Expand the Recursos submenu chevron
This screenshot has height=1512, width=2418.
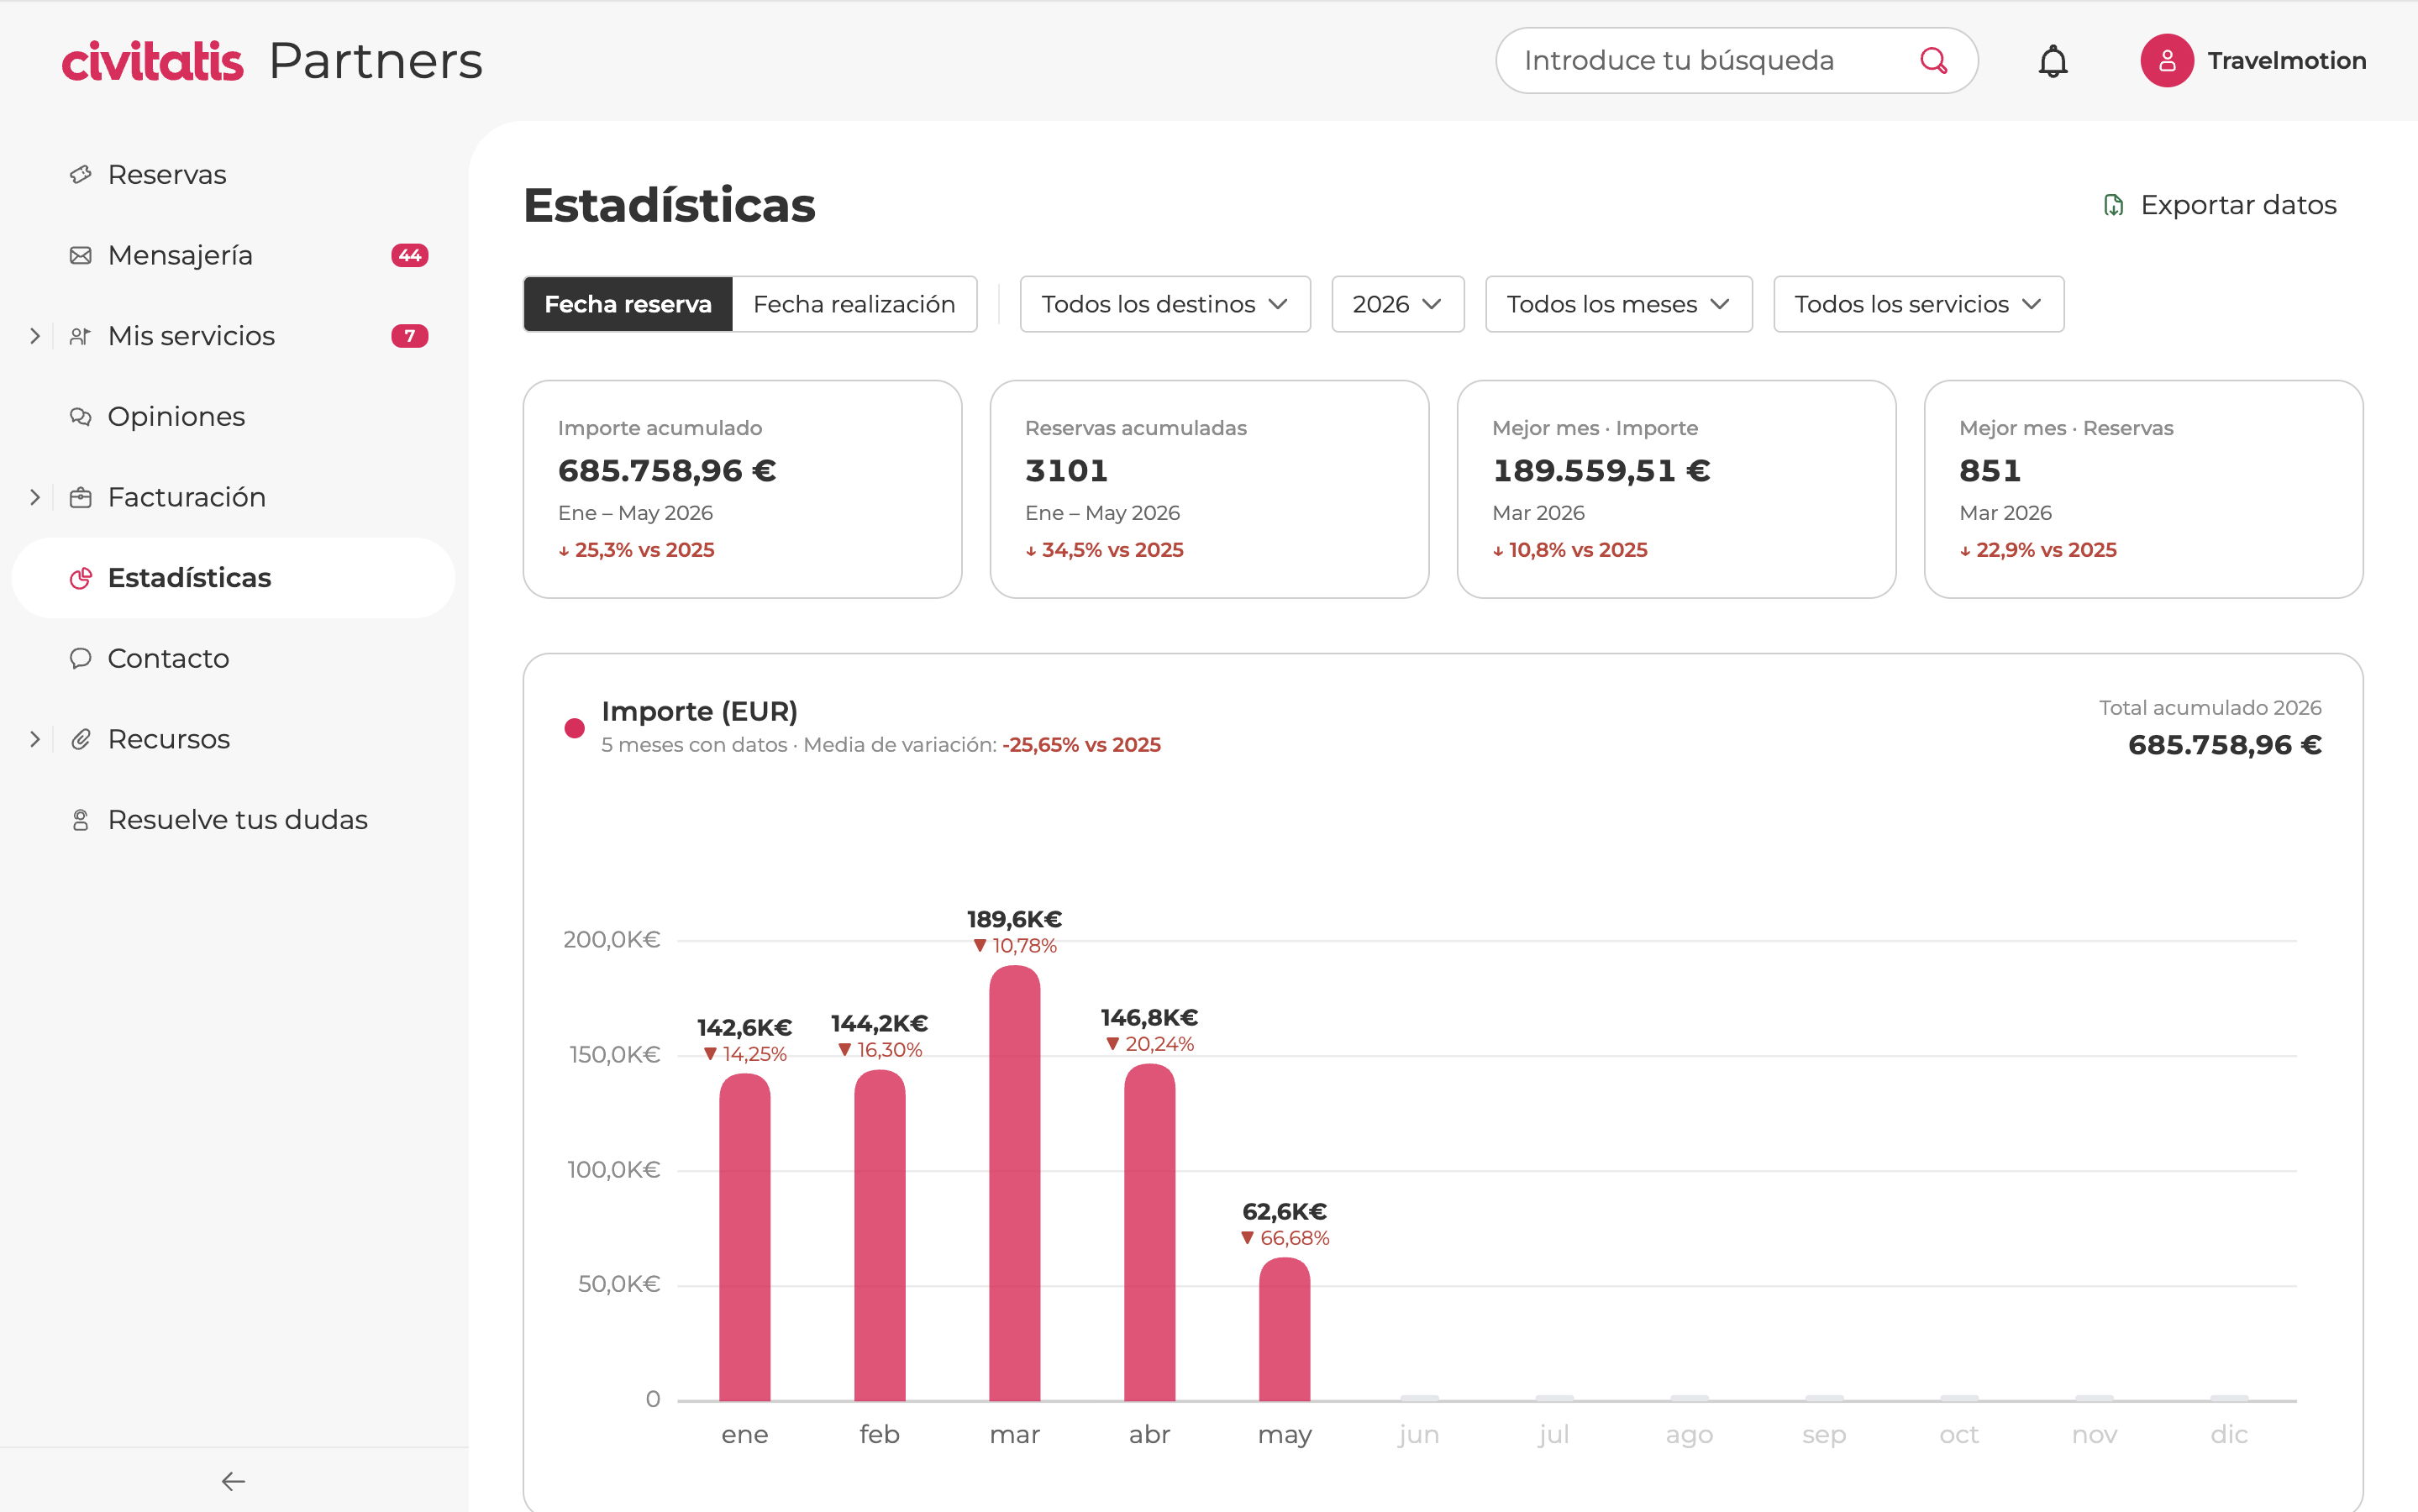[35, 740]
